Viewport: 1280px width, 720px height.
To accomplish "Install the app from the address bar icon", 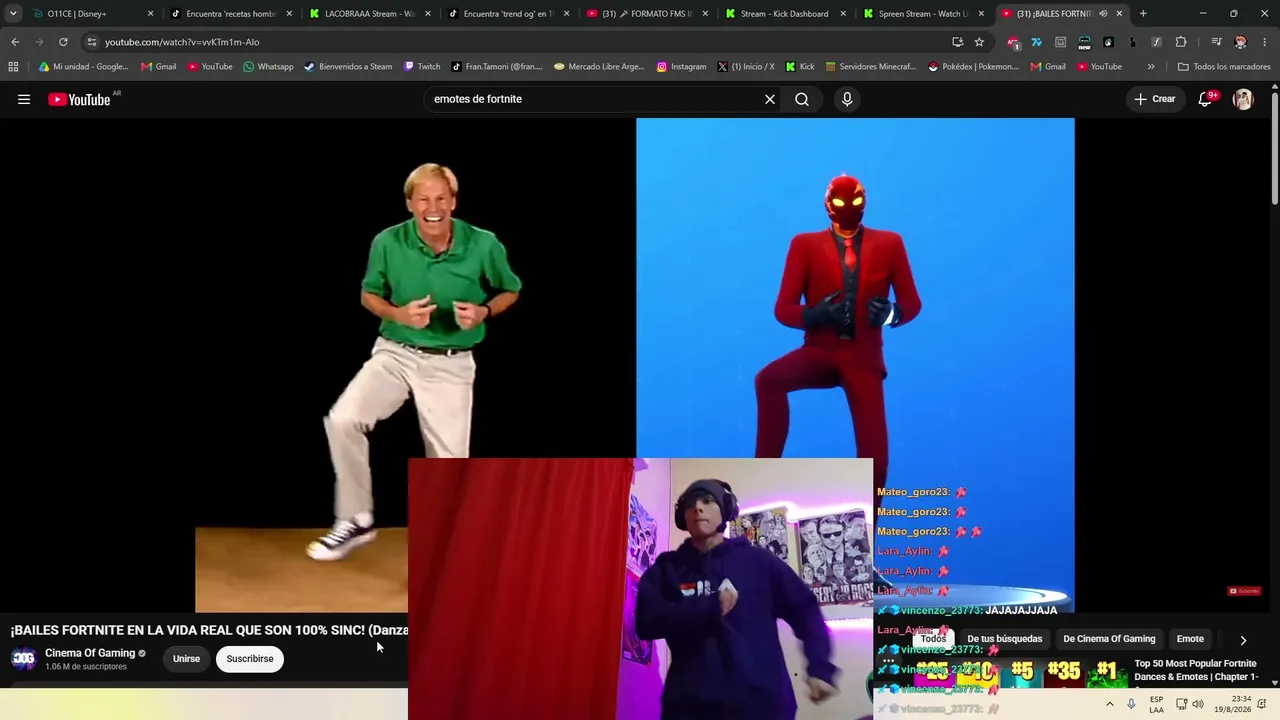I will [957, 42].
